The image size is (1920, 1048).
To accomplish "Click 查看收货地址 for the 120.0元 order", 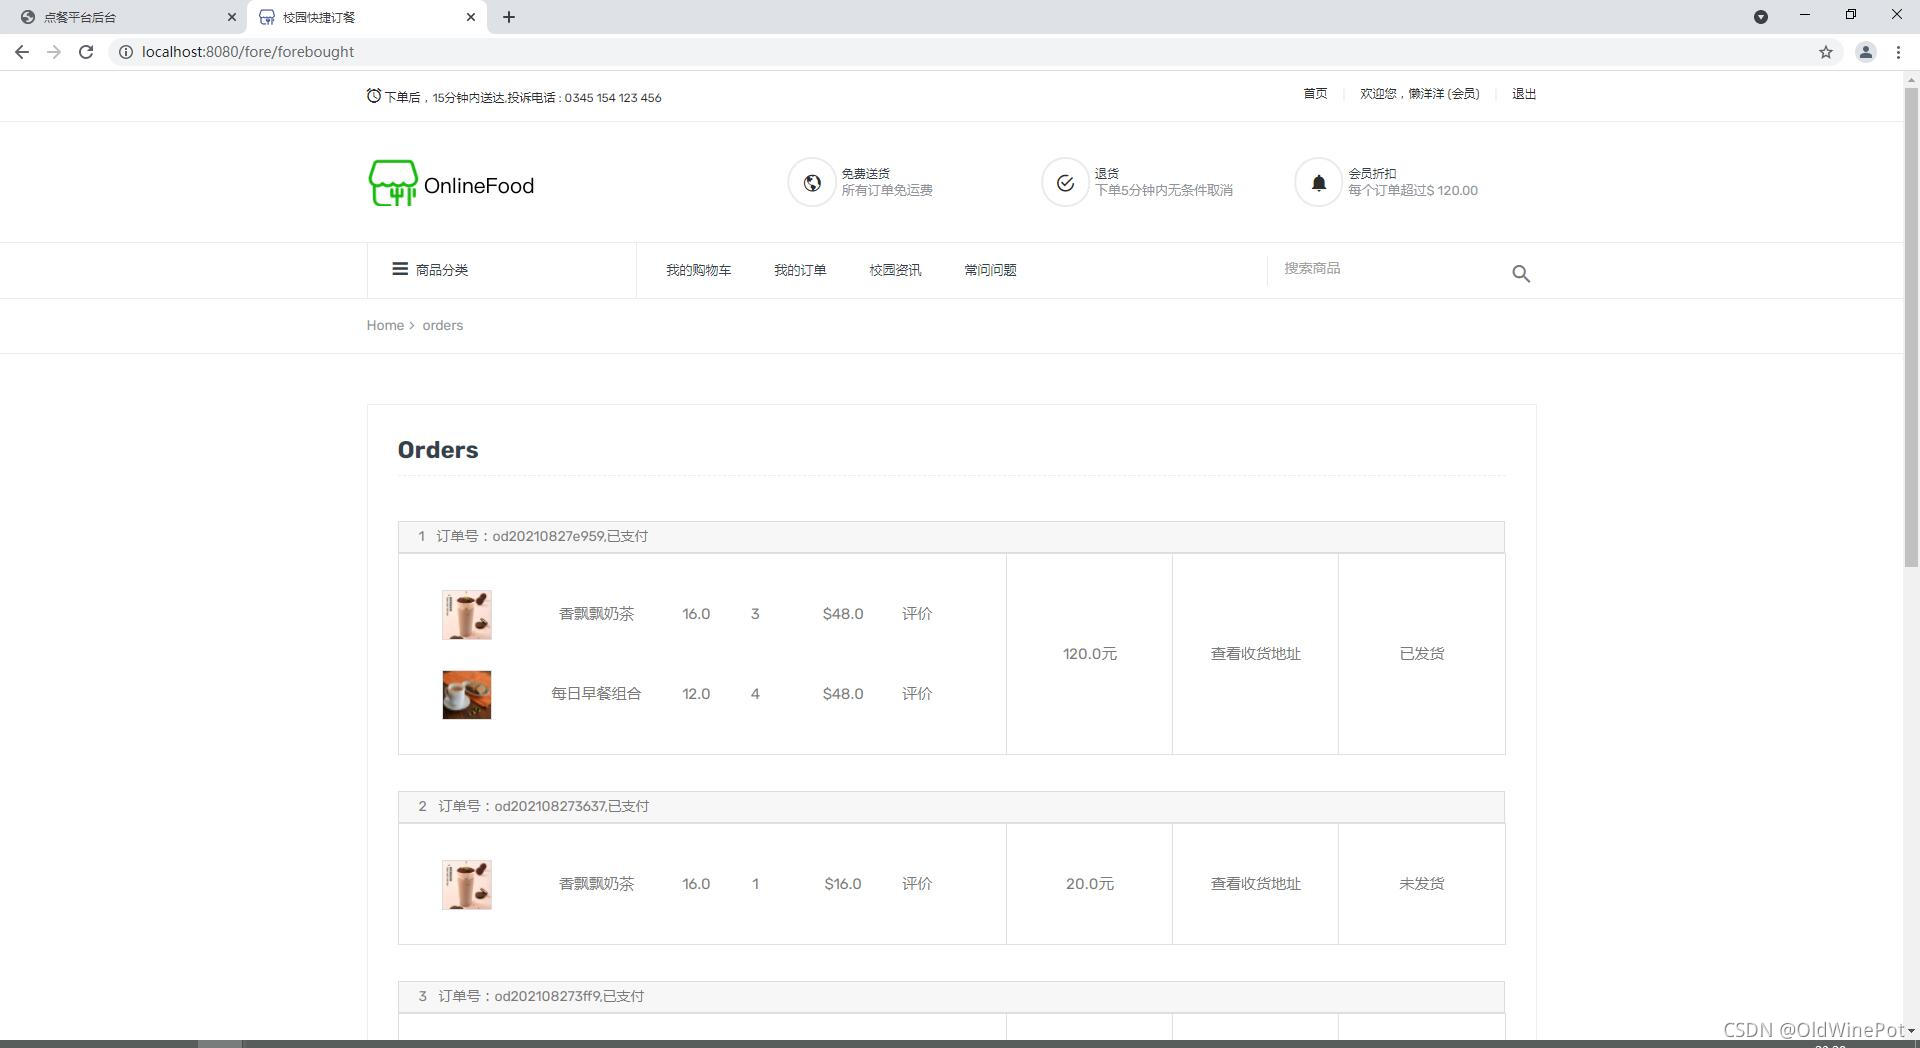I will [x=1255, y=654].
